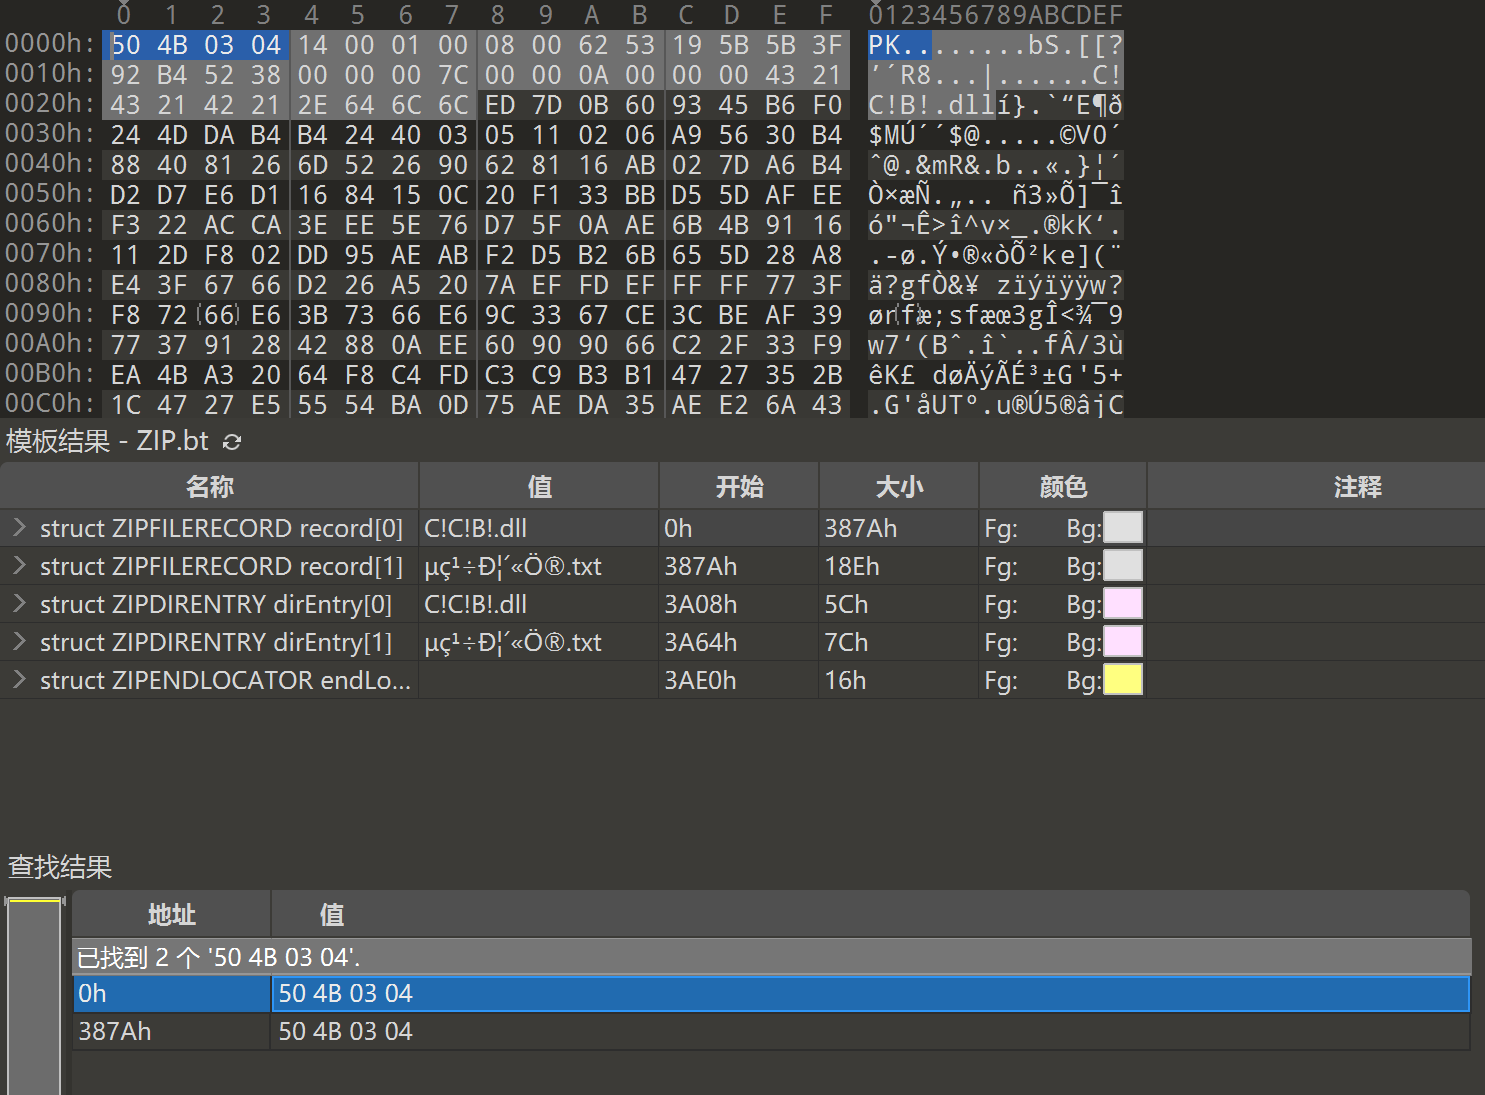Click the value cell of dirEntry[0] row
The width and height of the screenshot is (1485, 1095).
pyautogui.click(x=538, y=604)
